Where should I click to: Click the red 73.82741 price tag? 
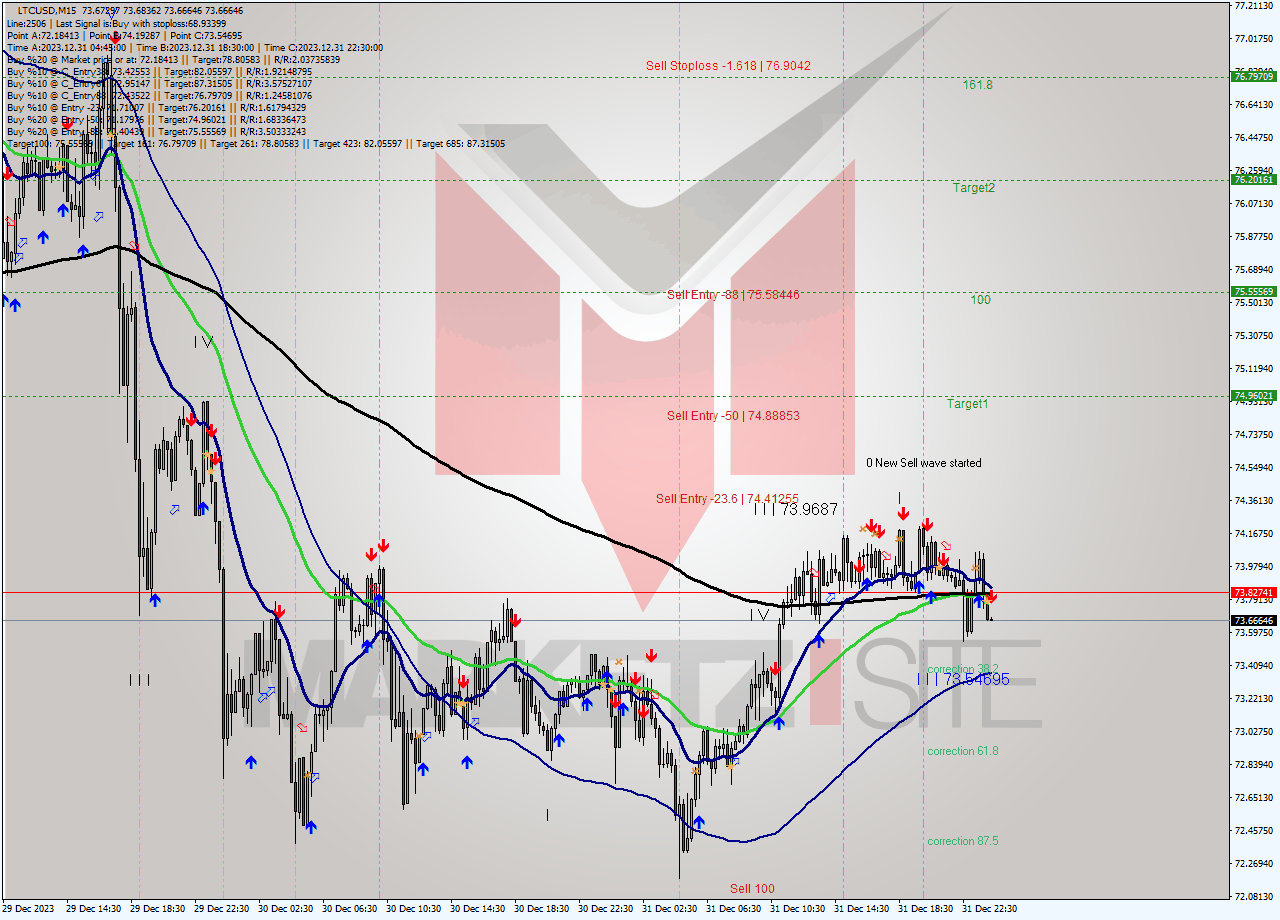1254,593
